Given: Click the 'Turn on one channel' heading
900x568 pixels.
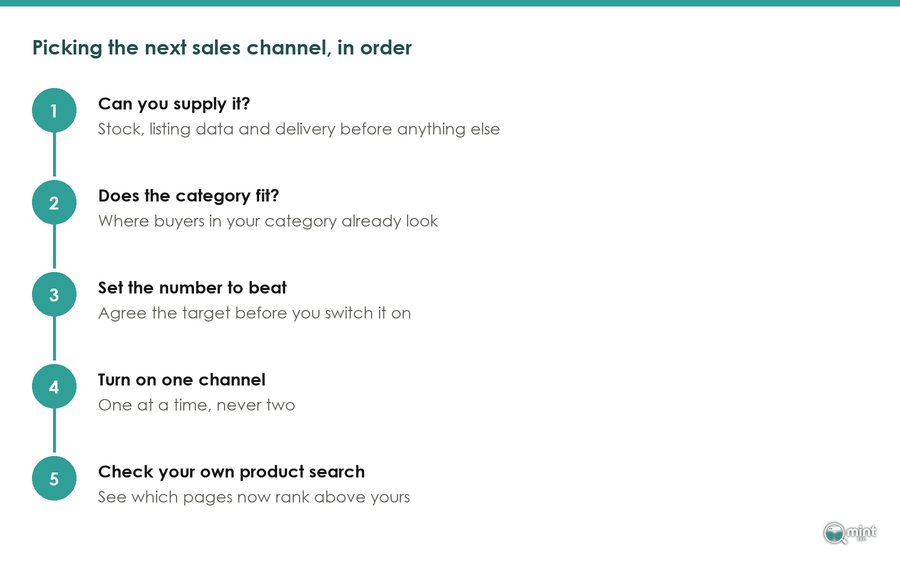Looking at the screenshot, I should click(x=181, y=380).
